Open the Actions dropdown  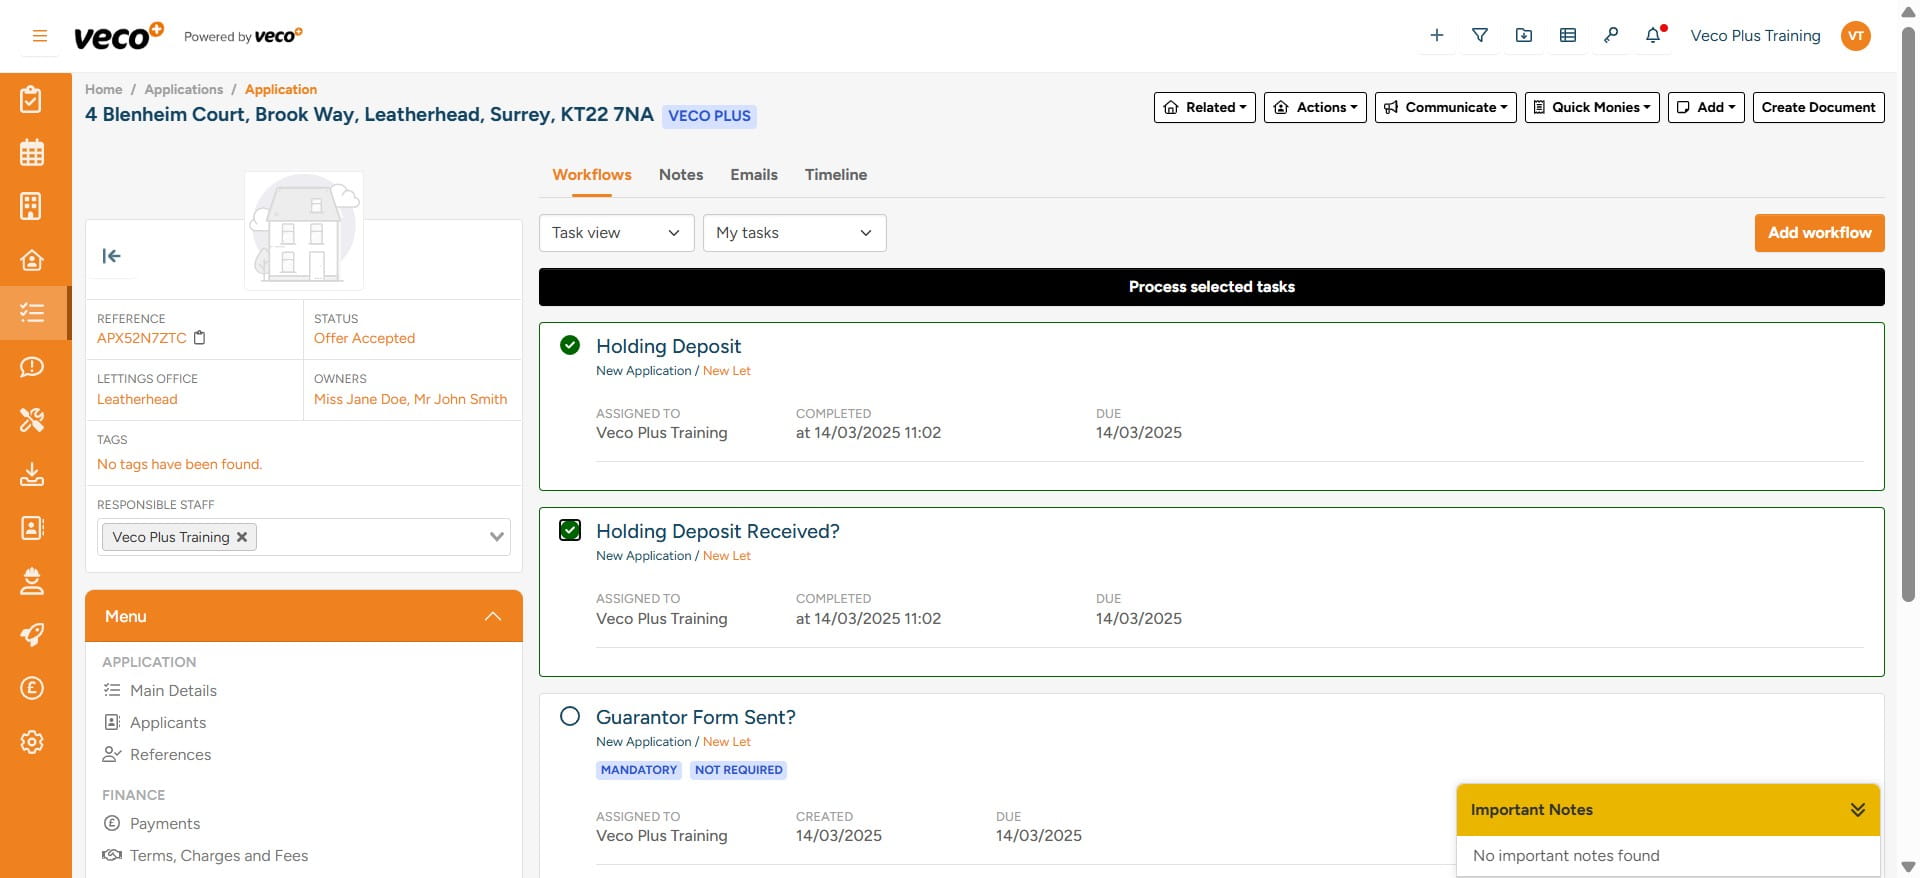pos(1315,107)
